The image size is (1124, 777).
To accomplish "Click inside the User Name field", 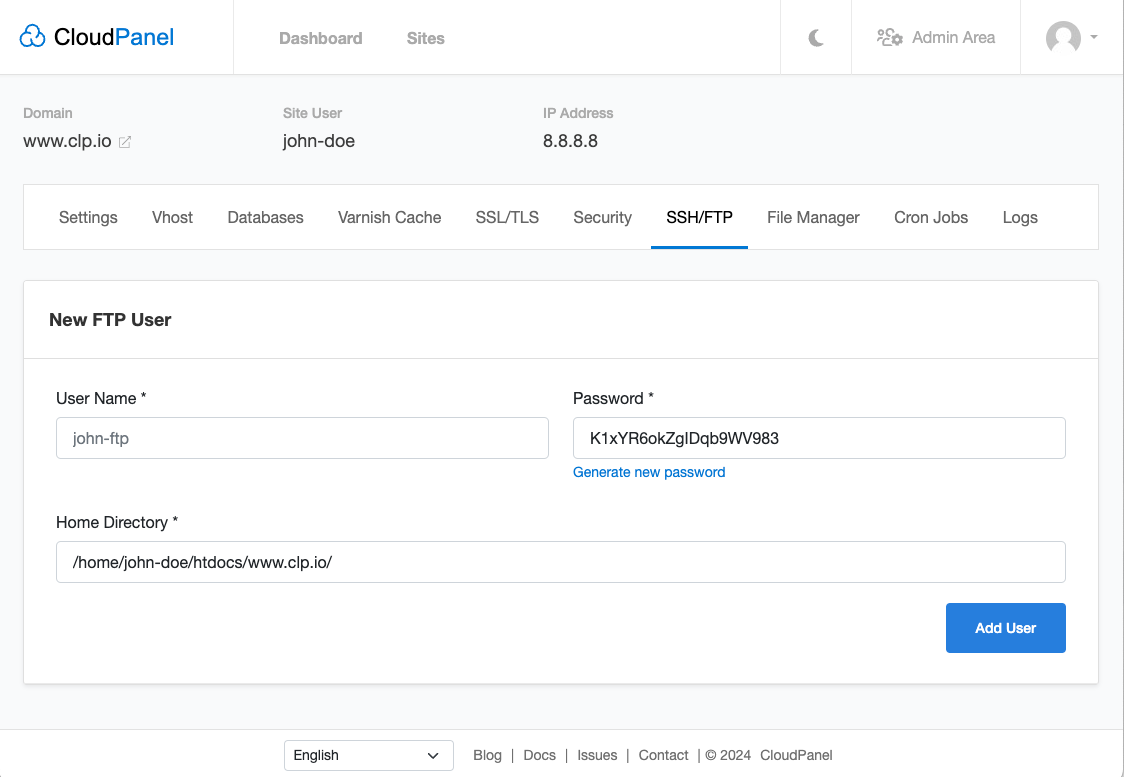I will coord(302,438).
